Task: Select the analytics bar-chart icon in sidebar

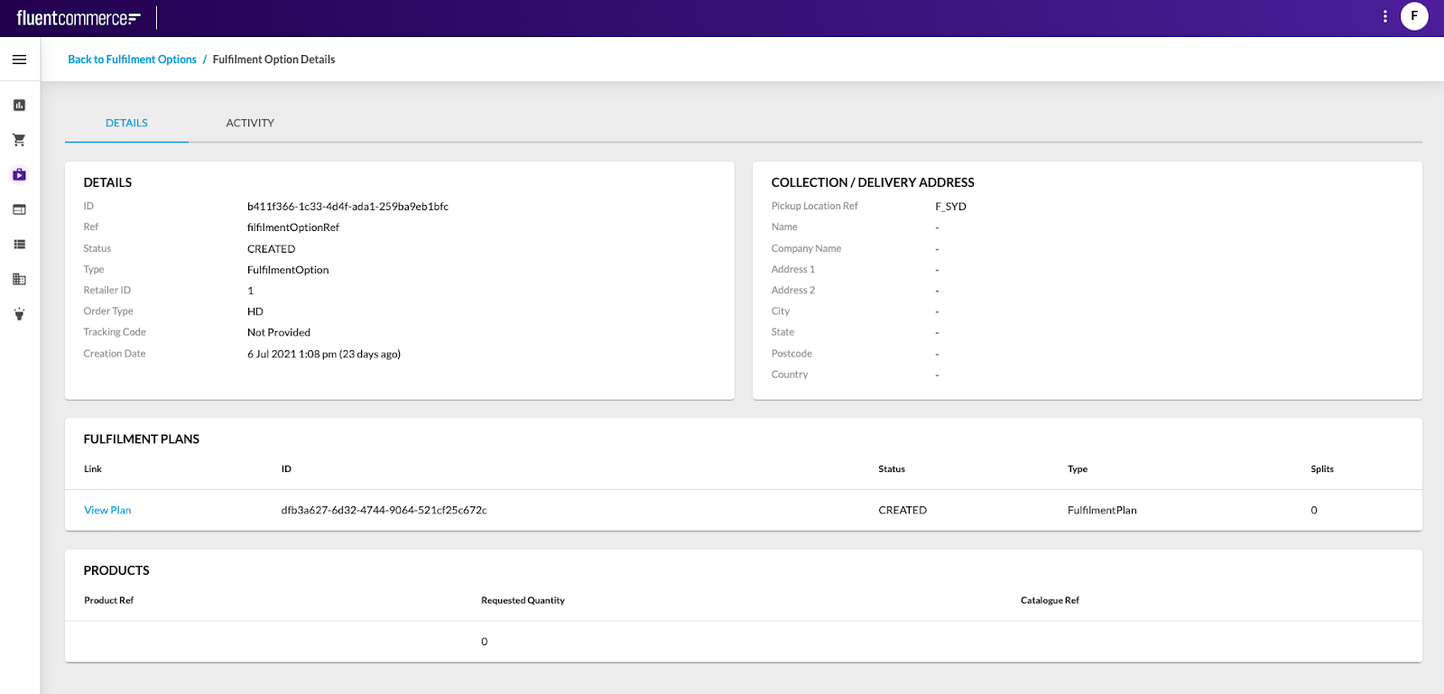Action: click(x=18, y=104)
